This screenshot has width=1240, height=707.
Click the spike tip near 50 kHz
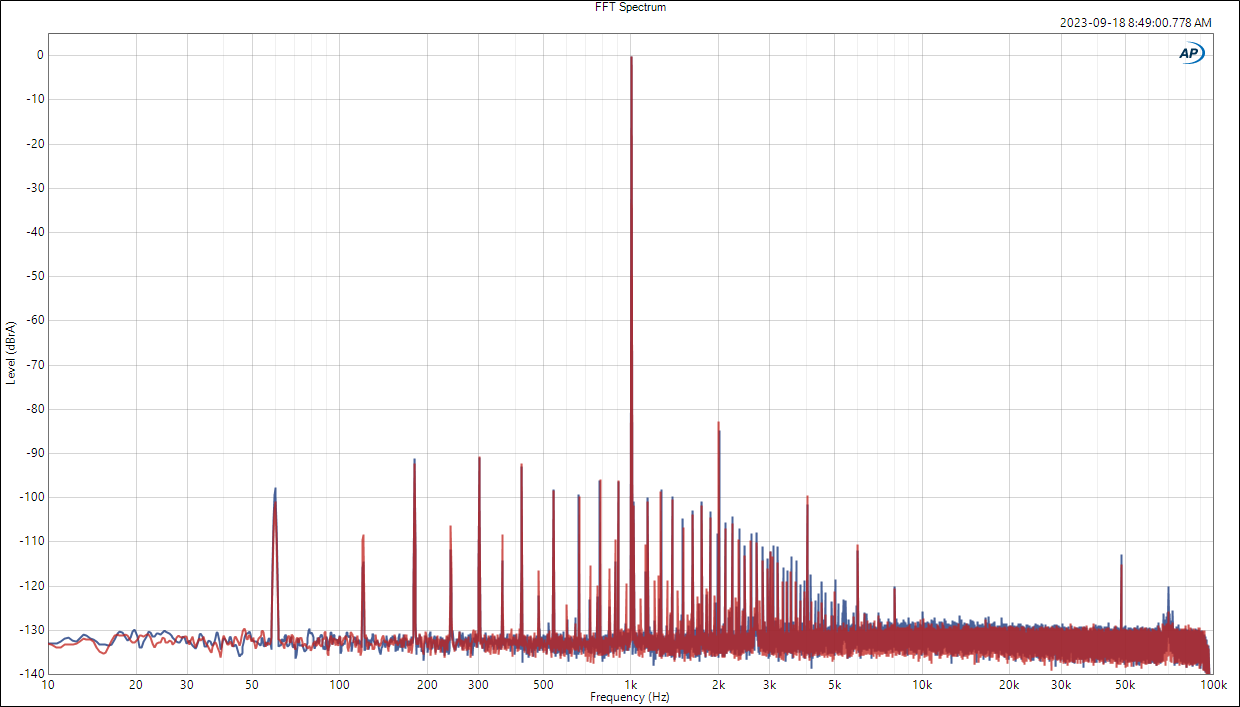[x=1121, y=556]
